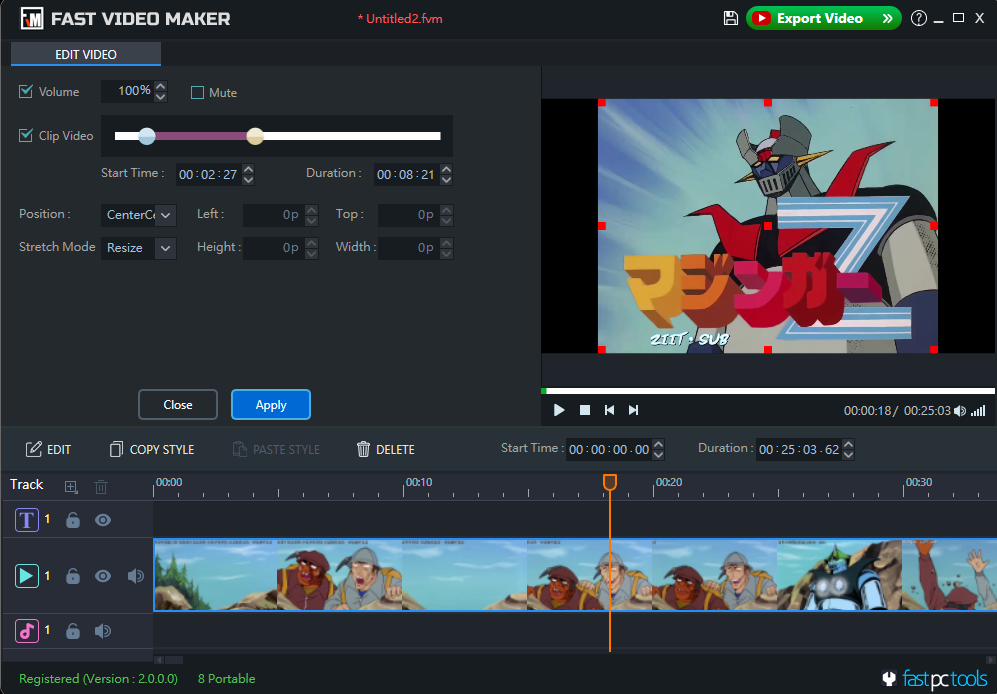Click the 00:20 mark on timeline ruler

[x=669, y=482]
